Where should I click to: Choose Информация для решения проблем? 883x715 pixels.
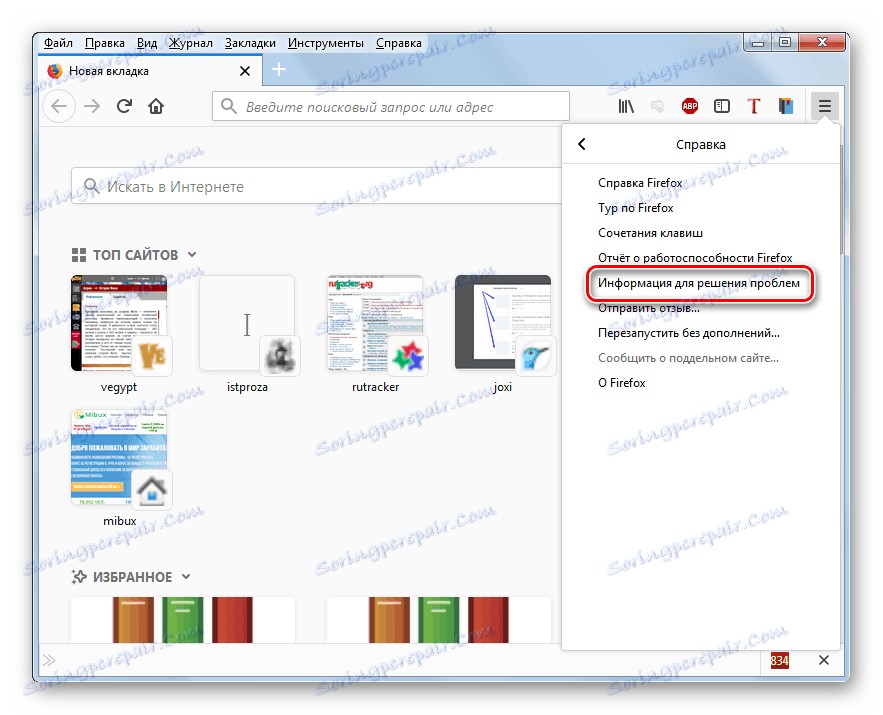[699, 283]
